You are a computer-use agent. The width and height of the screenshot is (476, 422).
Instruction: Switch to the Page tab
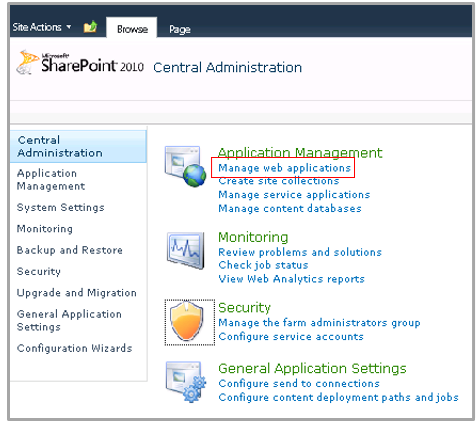(180, 29)
